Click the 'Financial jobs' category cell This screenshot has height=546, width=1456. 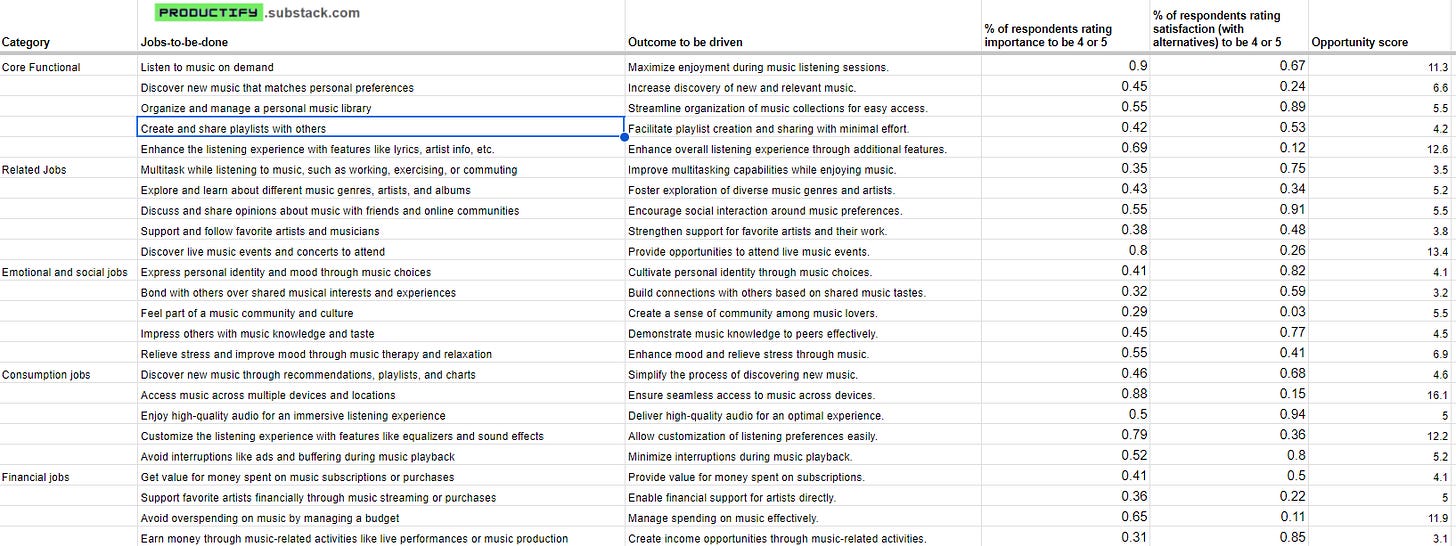[68, 477]
